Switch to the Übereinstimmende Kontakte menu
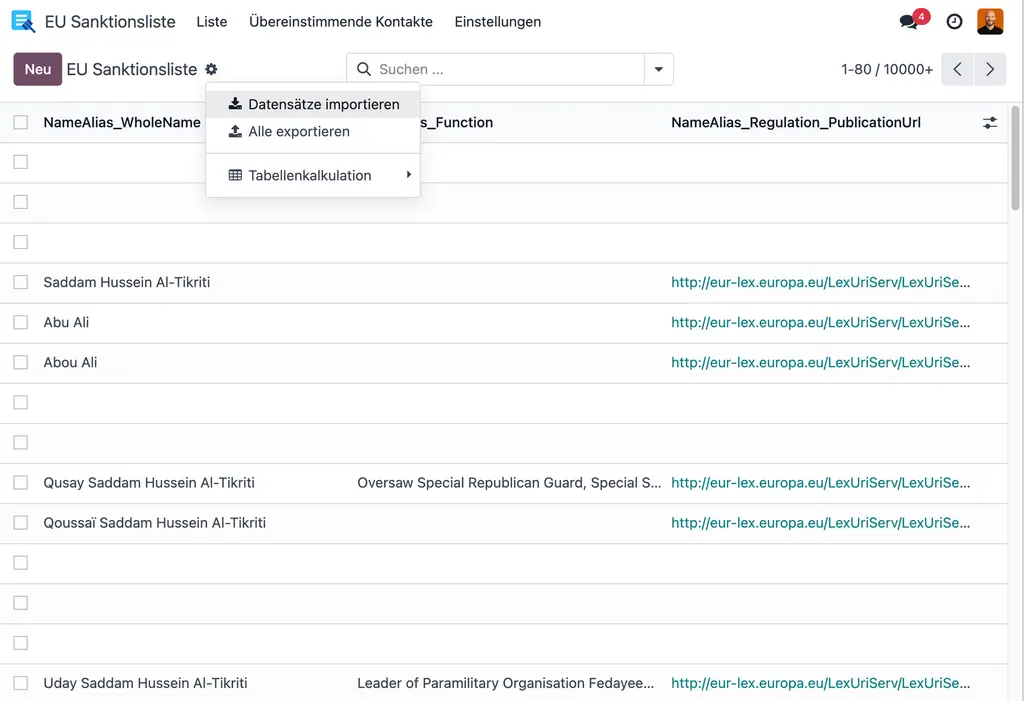The width and height of the screenshot is (1024, 701). coord(341,20)
